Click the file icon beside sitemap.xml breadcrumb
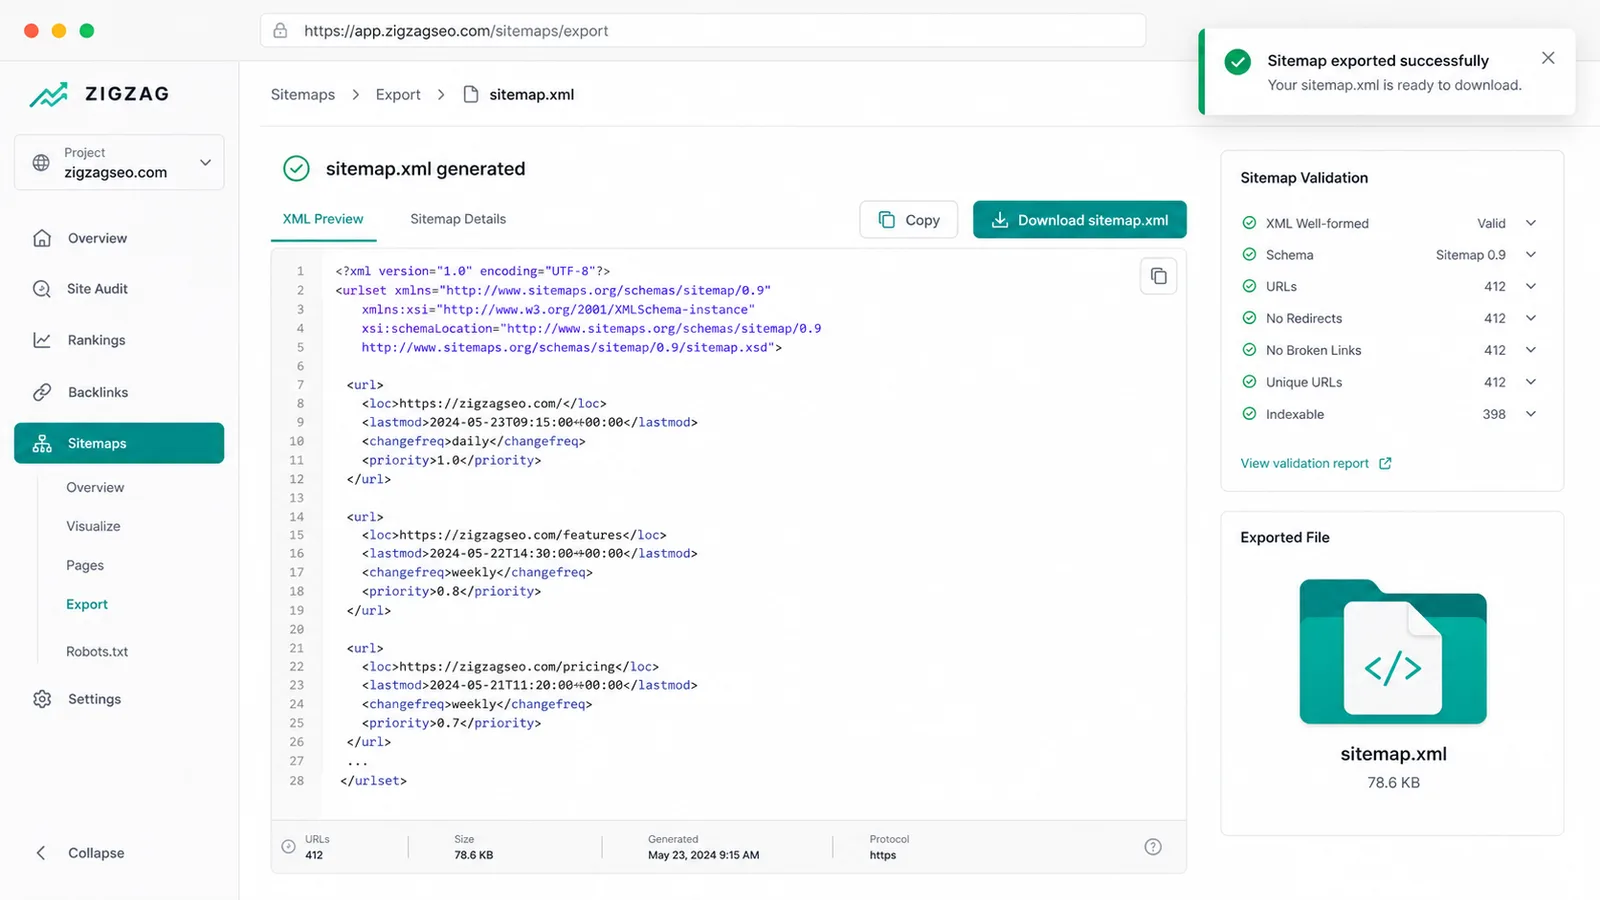Image resolution: width=1600 pixels, height=900 pixels. click(x=471, y=94)
